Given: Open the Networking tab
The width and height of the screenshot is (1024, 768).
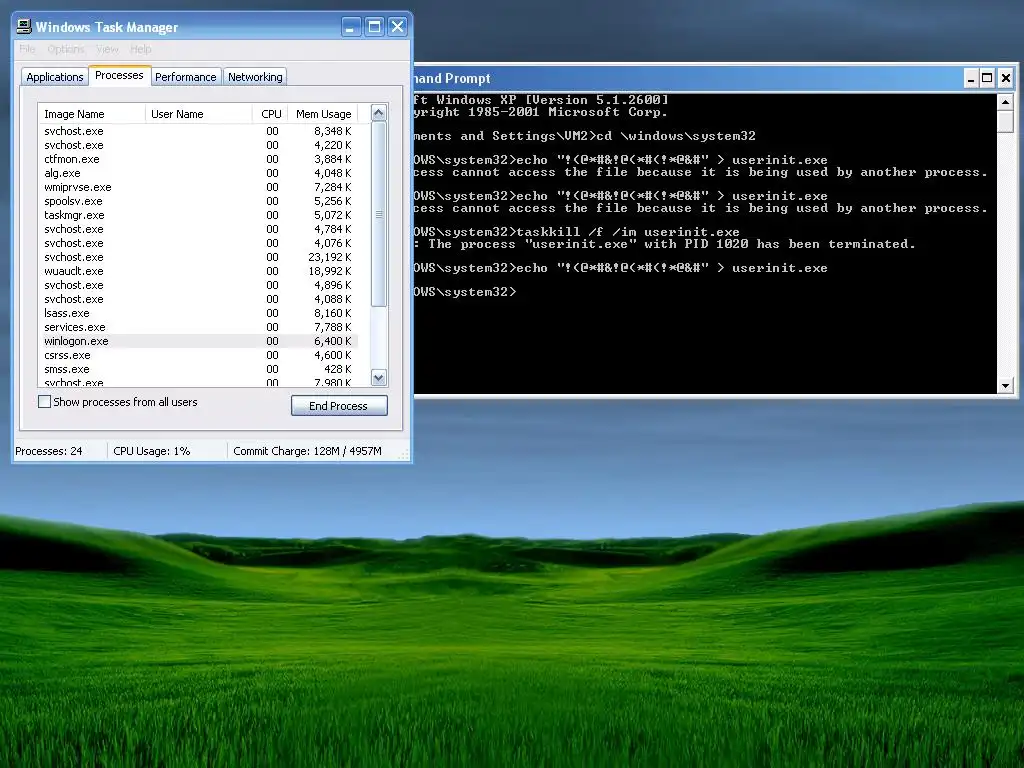Looking at the screenshot, I should click(x=255, y=77).
